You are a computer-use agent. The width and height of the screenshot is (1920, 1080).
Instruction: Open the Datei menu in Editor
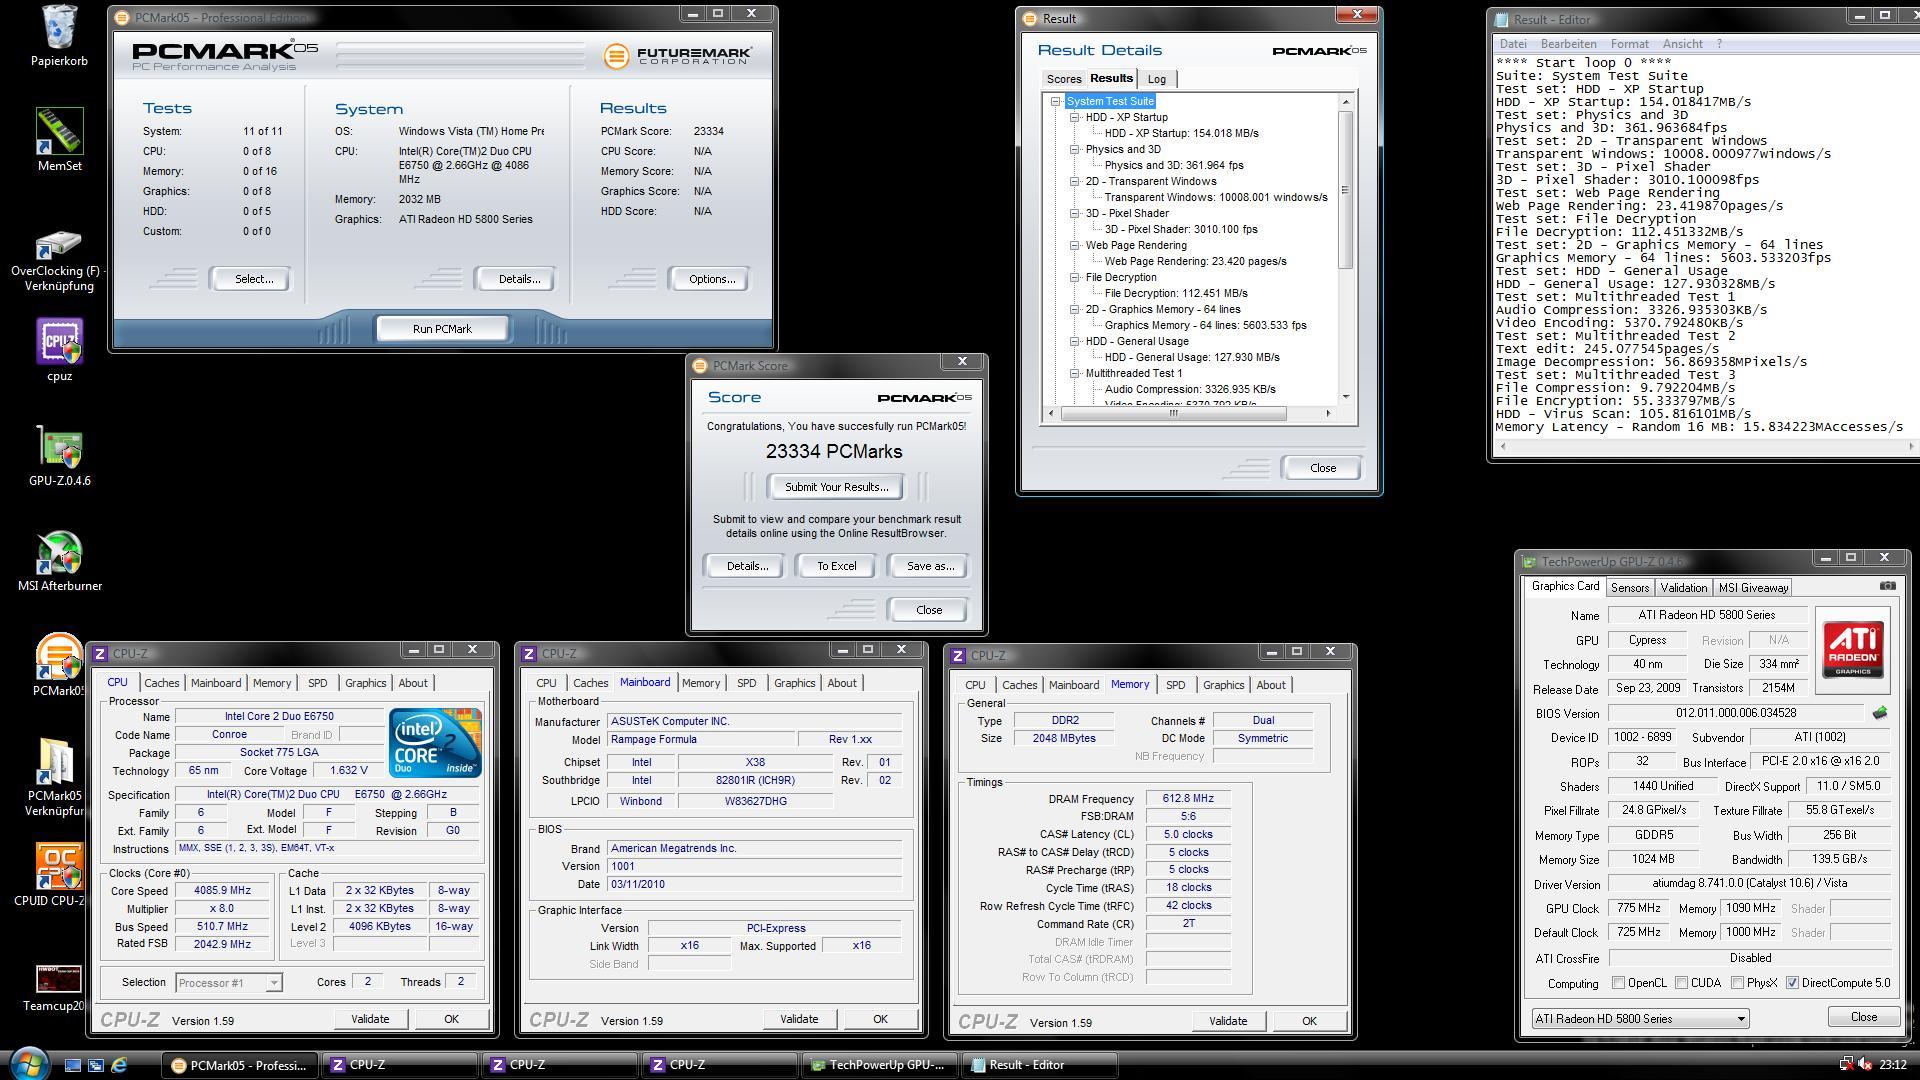point(1513,44)
